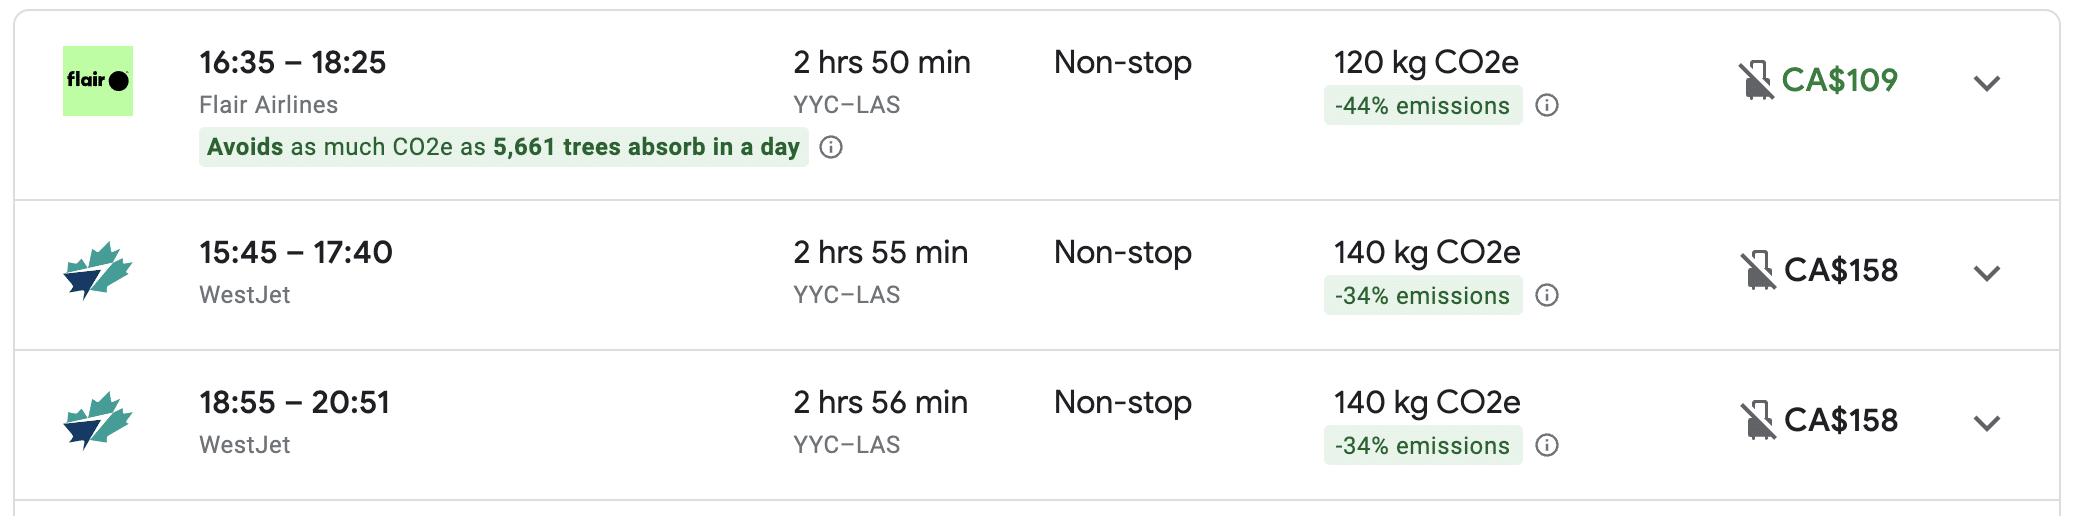Click info icon for 15:45 flight emissions
The image size is (2074, 516).
1547,296
